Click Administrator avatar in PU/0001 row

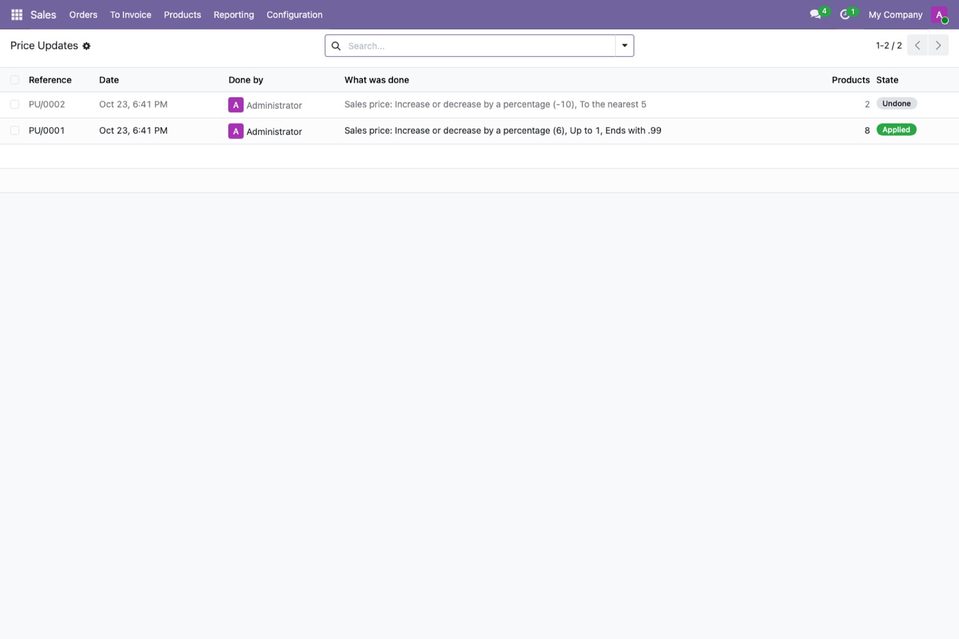235,131
